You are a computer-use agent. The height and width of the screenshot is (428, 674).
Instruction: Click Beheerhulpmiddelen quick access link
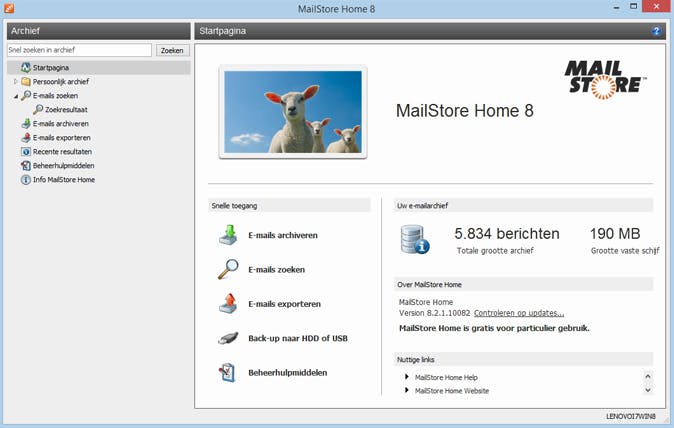click(288, 373)
